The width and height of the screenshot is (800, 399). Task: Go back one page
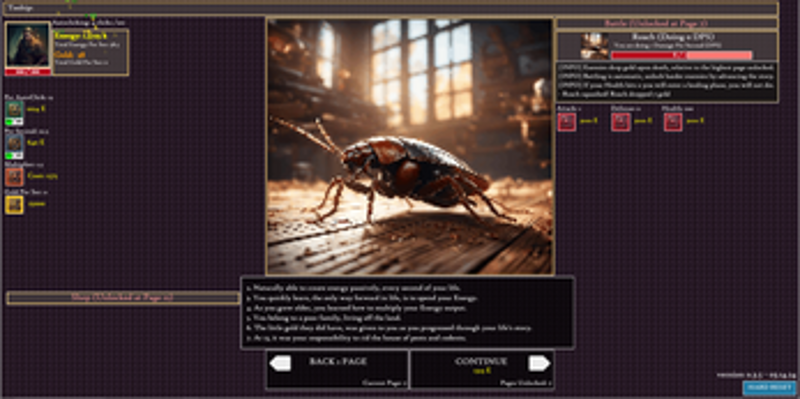[x=337, y=369]
